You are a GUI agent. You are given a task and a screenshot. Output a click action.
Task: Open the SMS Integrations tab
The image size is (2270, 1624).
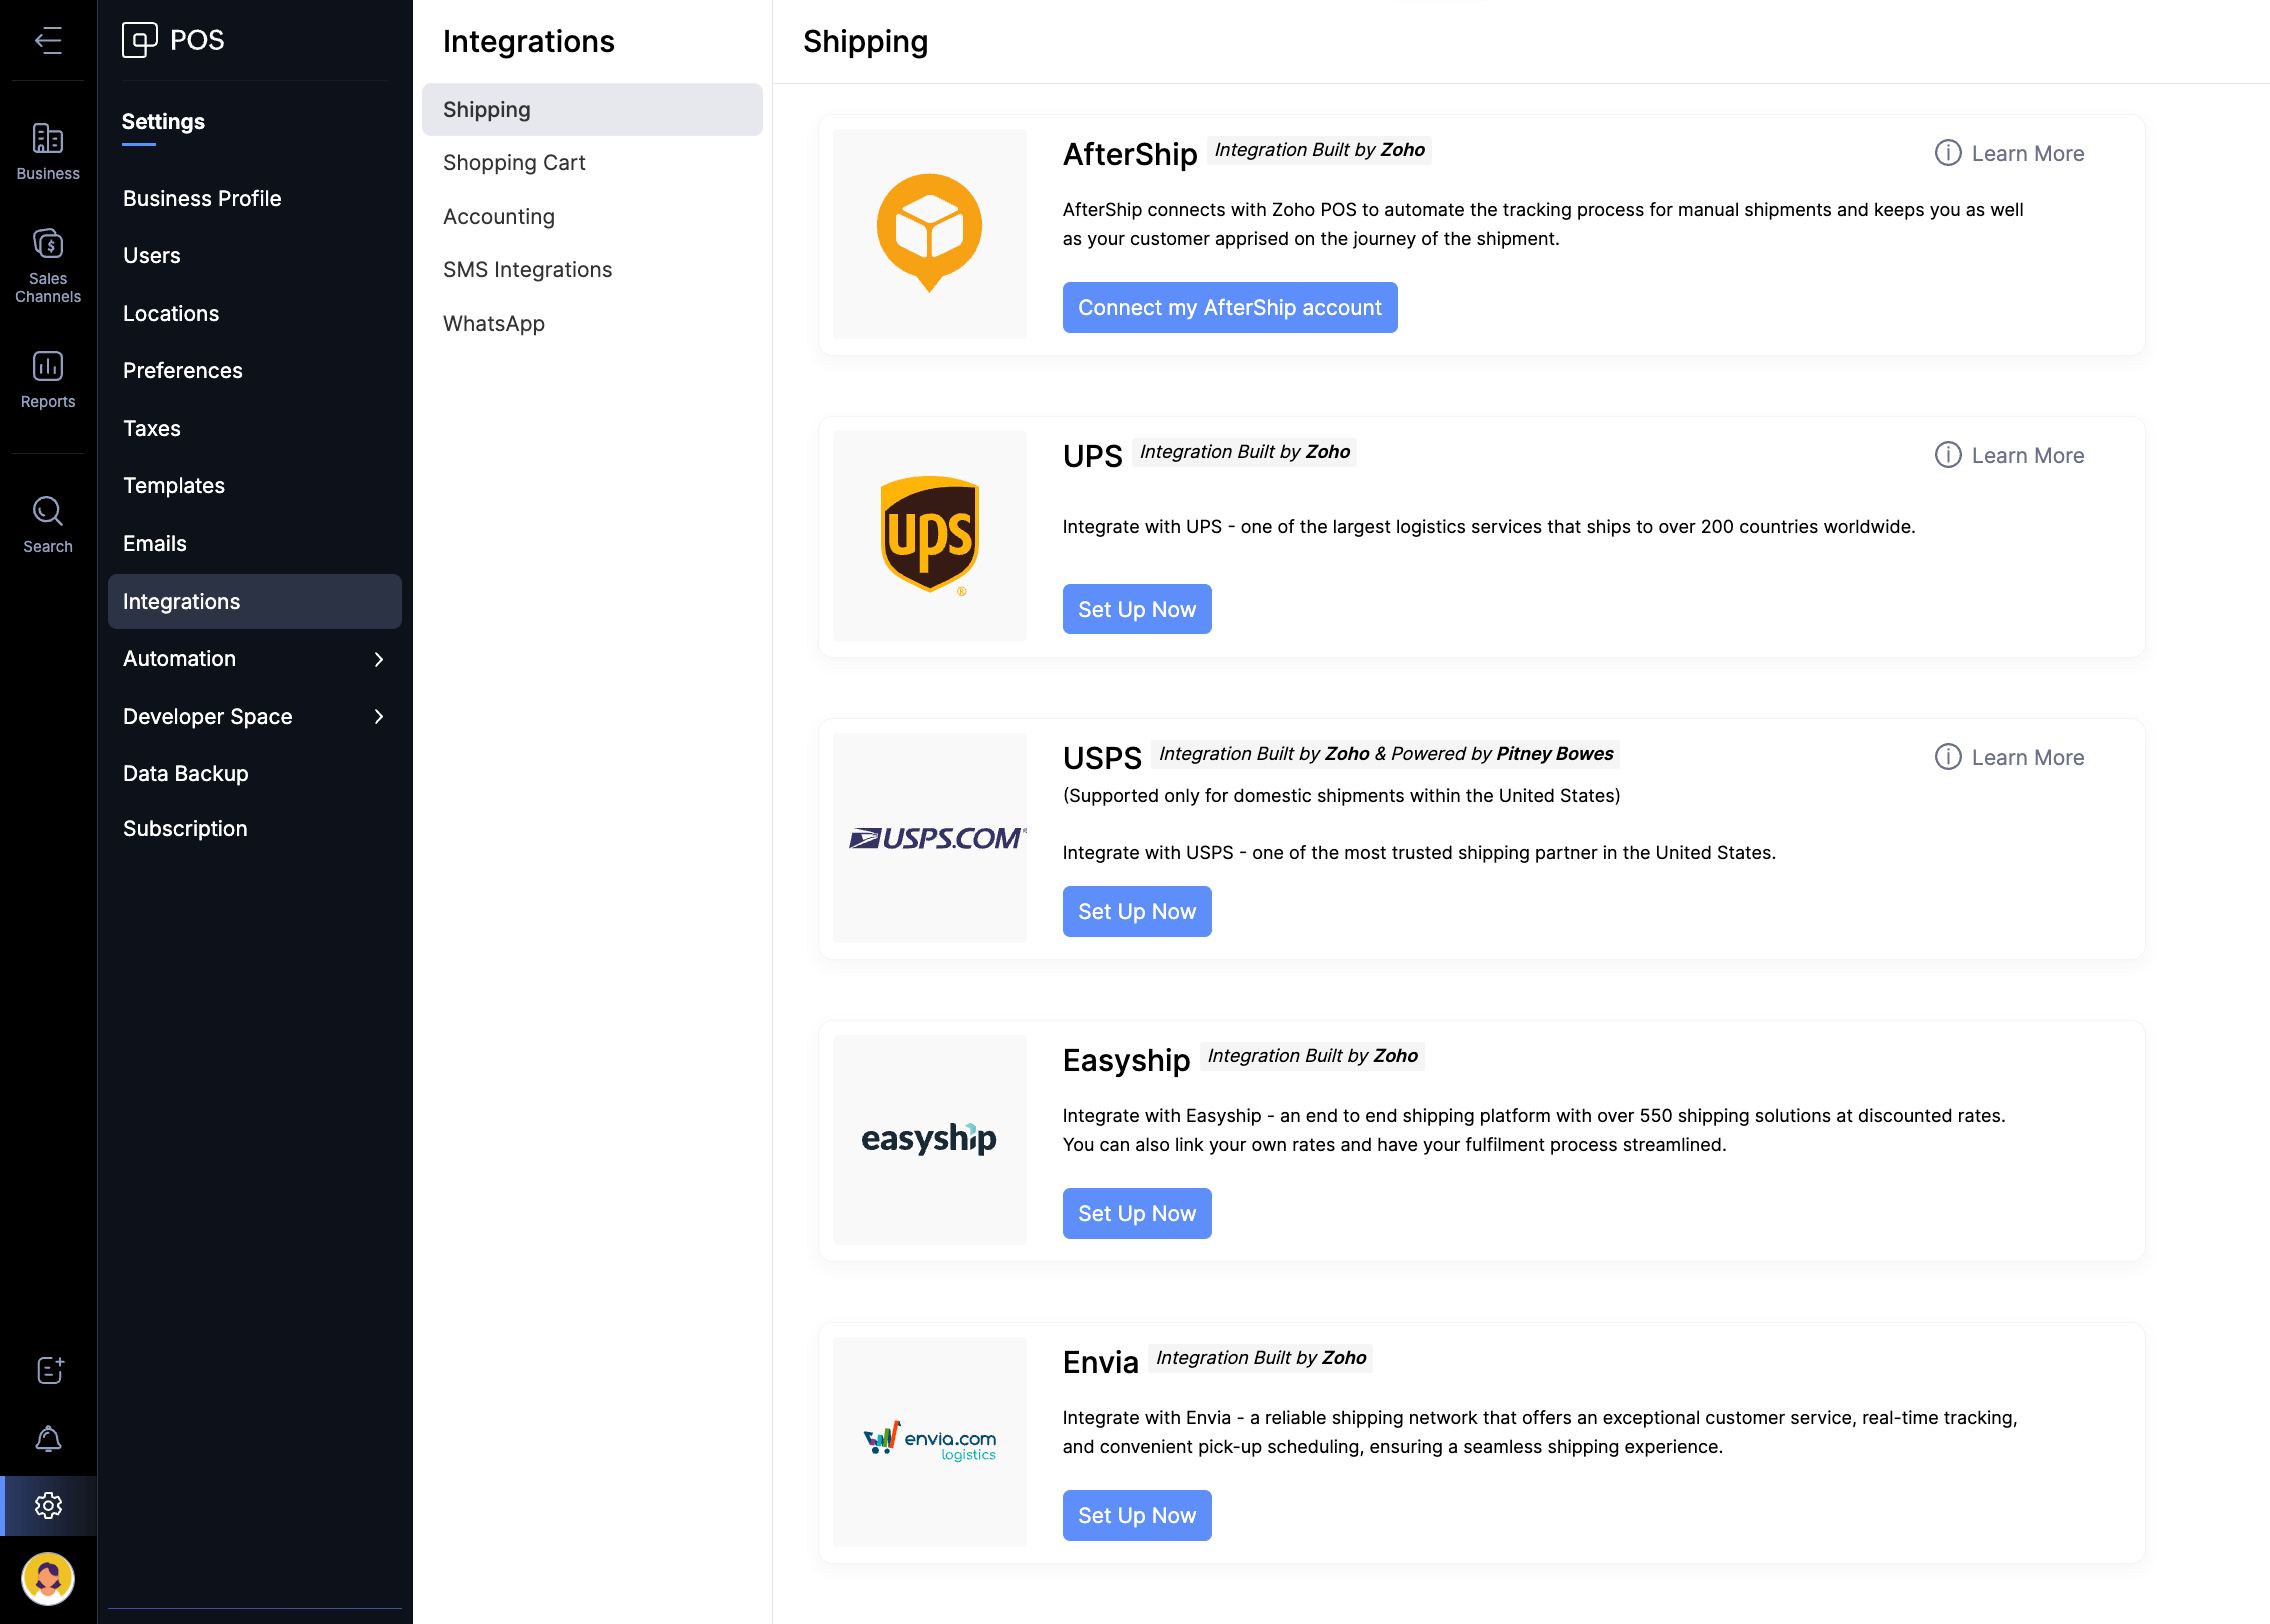click(527, 270)
